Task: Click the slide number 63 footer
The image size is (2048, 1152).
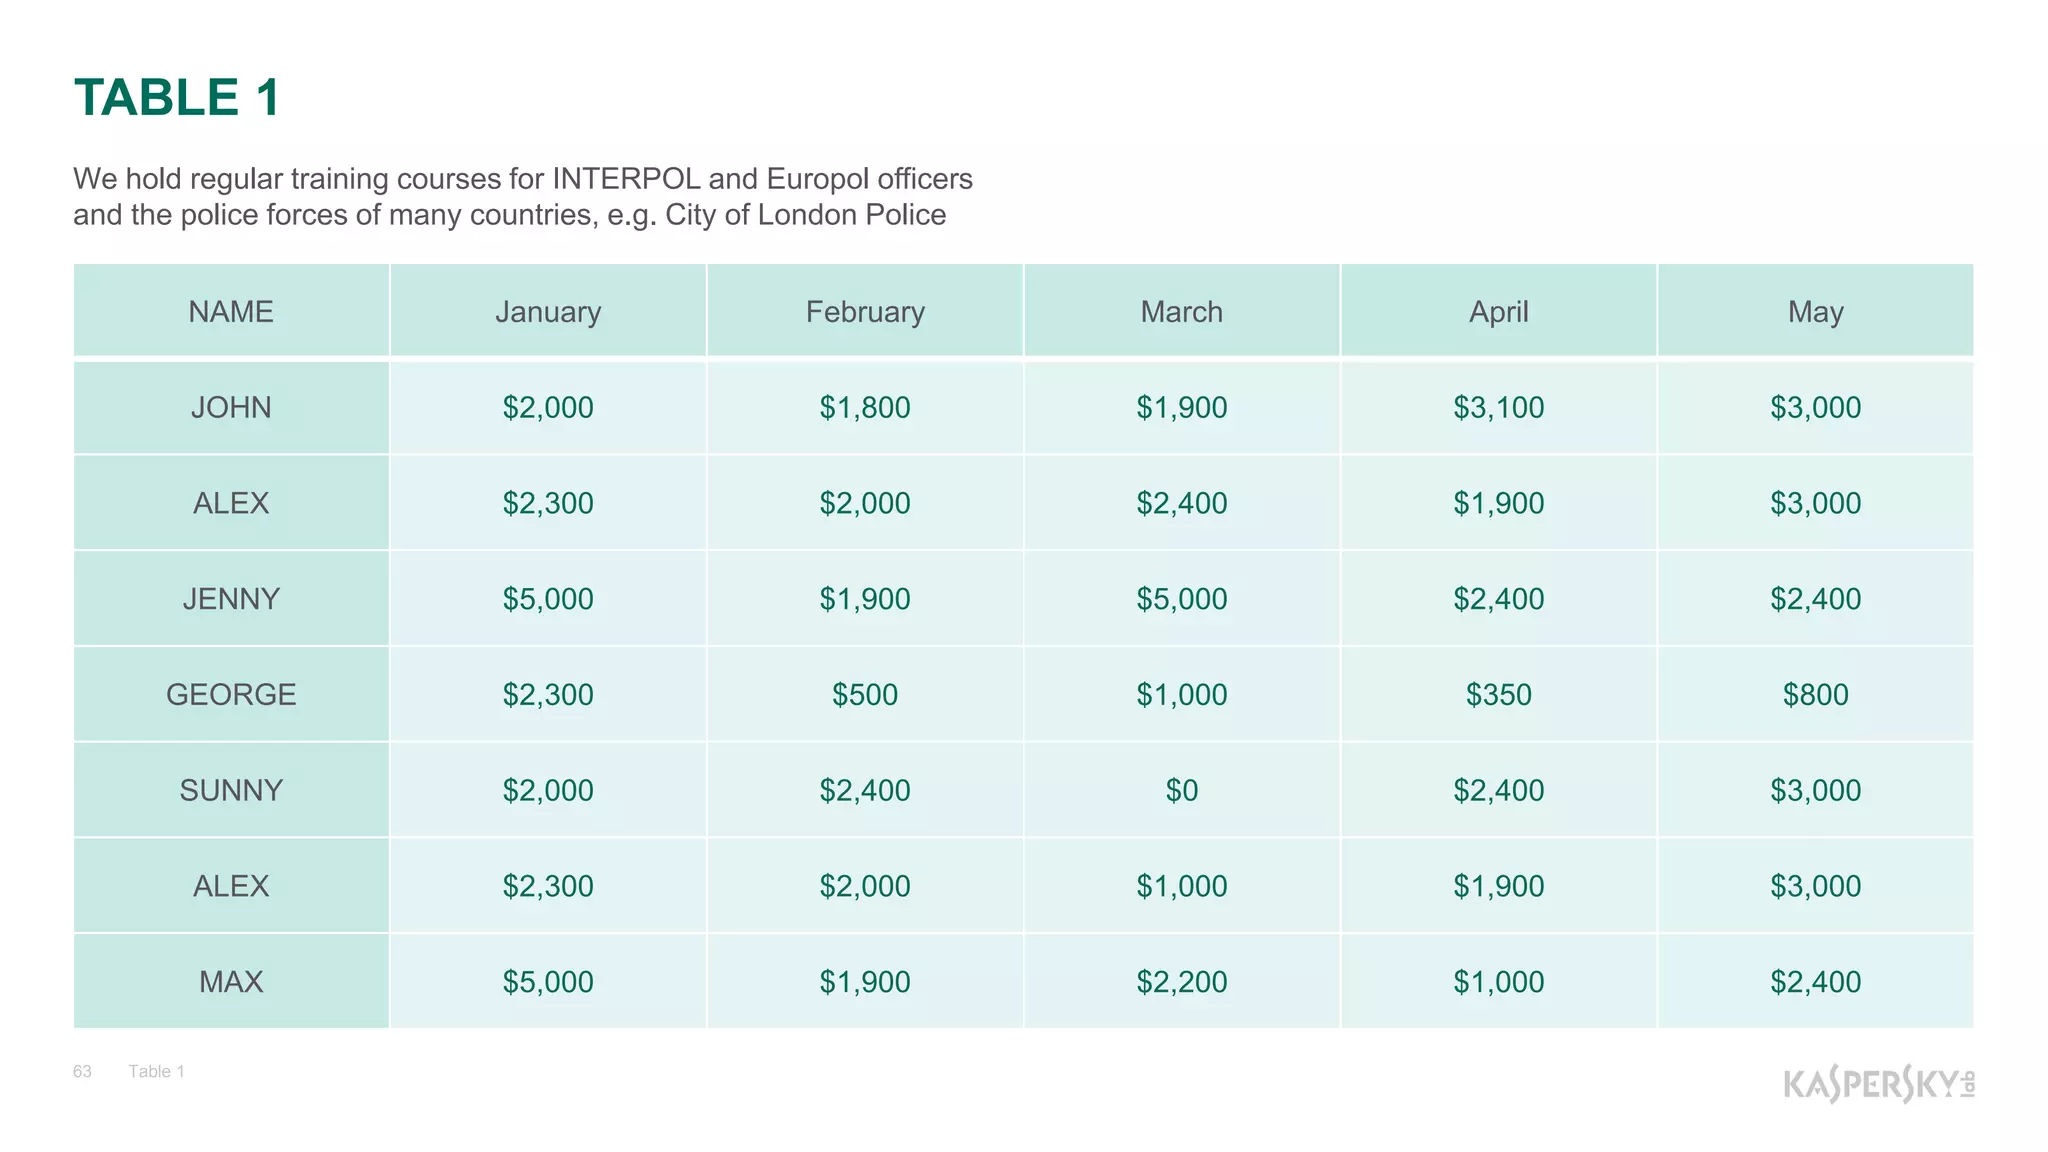Action: (x=82, y=1071)
